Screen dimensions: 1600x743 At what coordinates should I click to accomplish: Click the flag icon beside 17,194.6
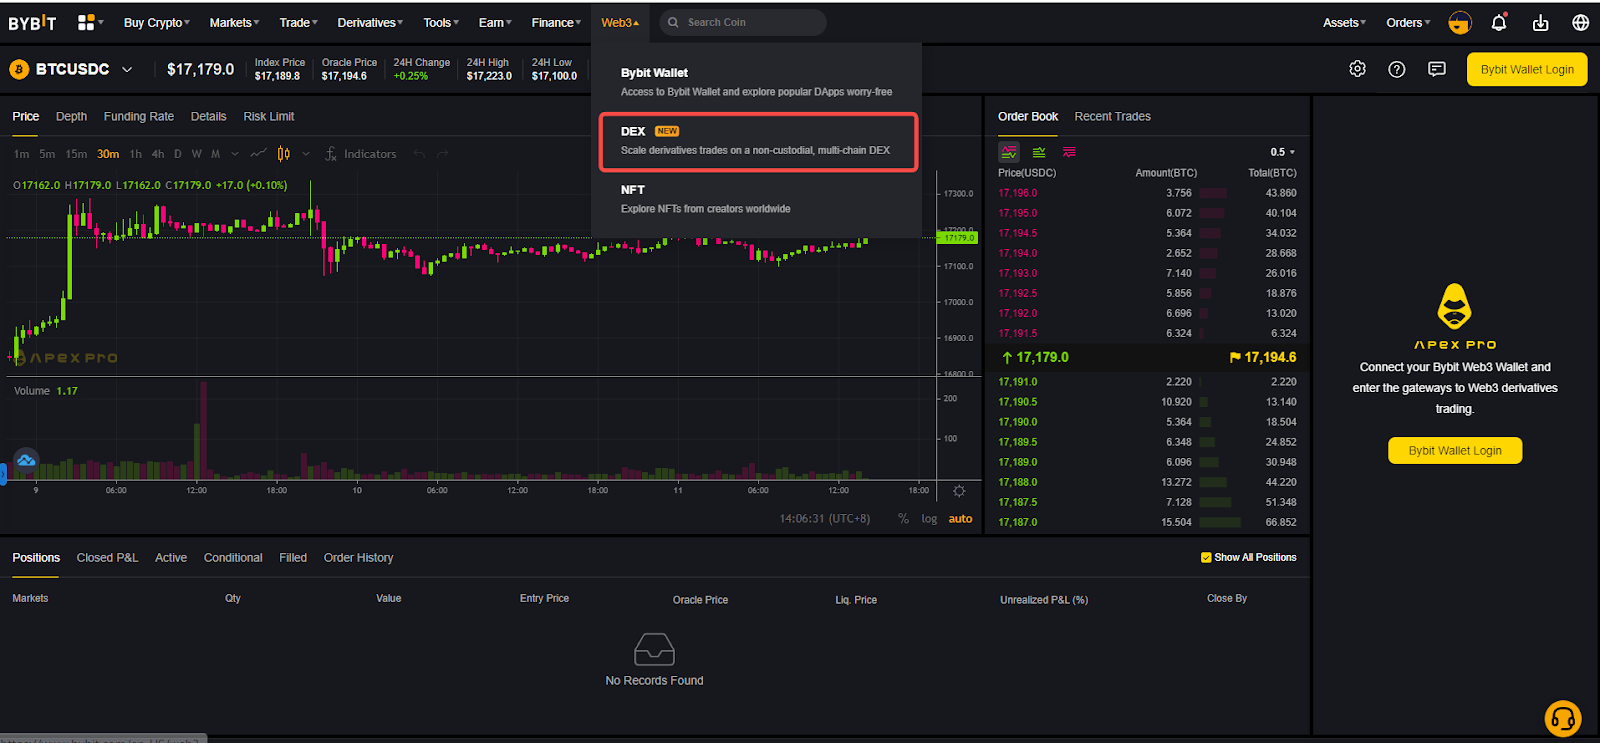(1235, 357)
